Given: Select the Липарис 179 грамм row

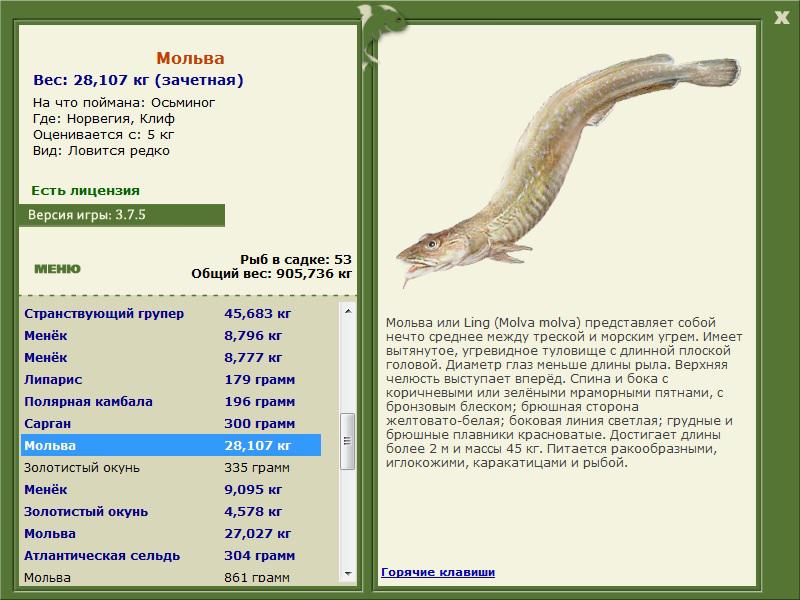Looking at the screenshot, I should tap(171, 379).
